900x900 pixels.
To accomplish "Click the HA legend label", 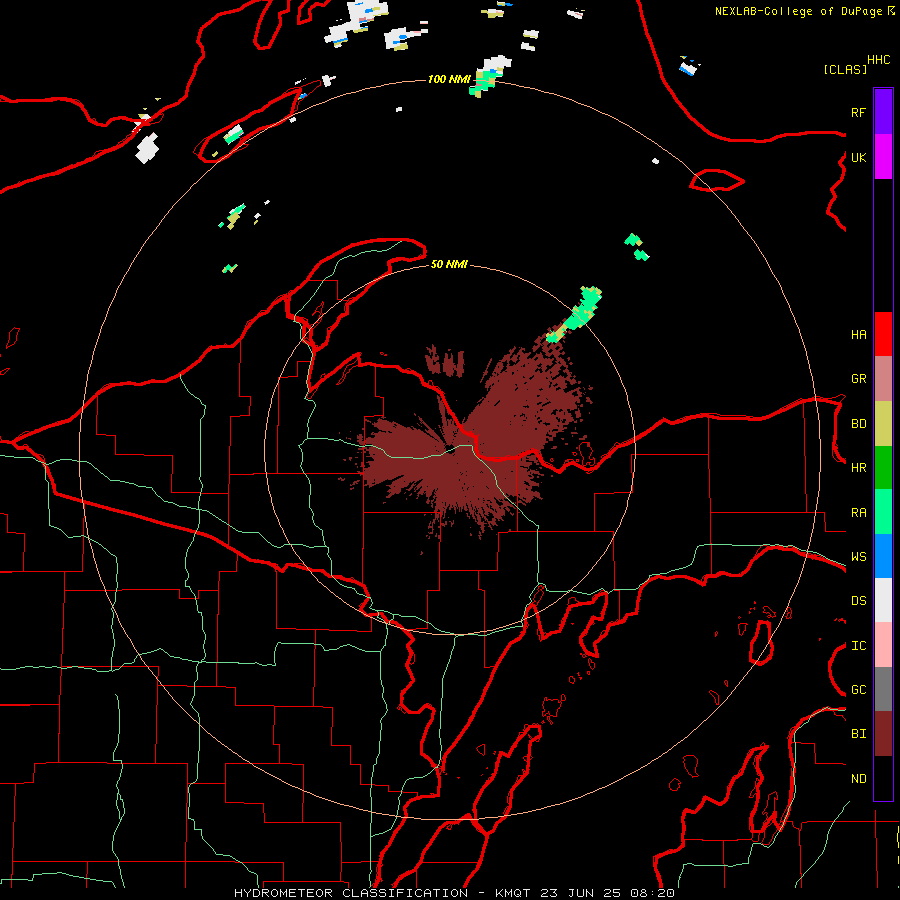I will [858, 335].
